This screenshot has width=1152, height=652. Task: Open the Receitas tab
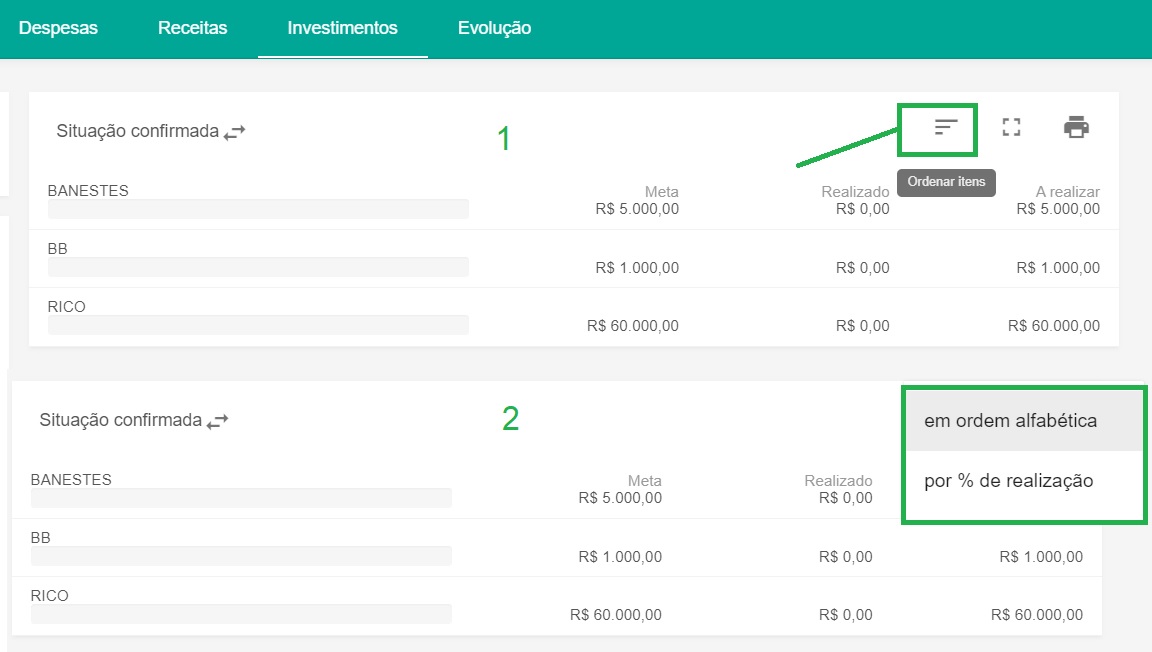click(192, 28)
